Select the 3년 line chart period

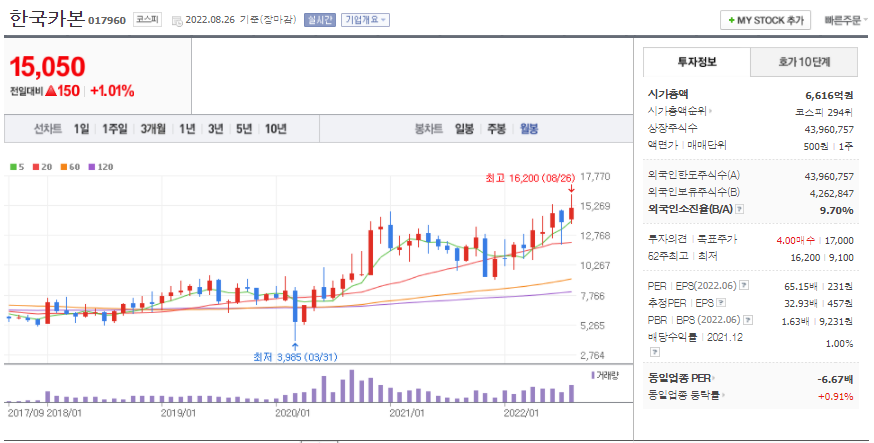[x=215, y=129]
